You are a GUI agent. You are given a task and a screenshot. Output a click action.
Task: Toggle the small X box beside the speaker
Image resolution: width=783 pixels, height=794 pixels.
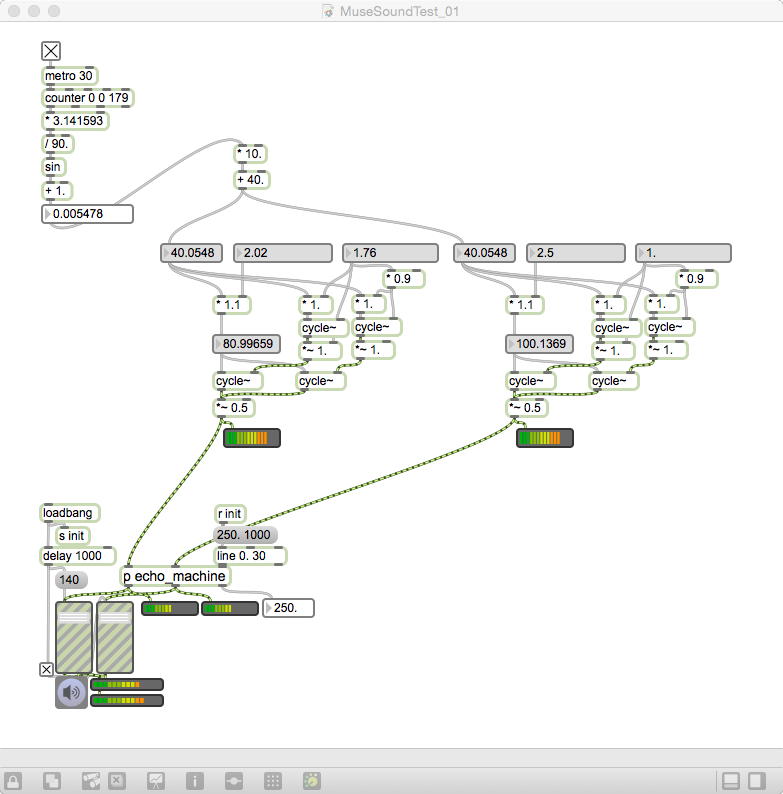(46, 669)
